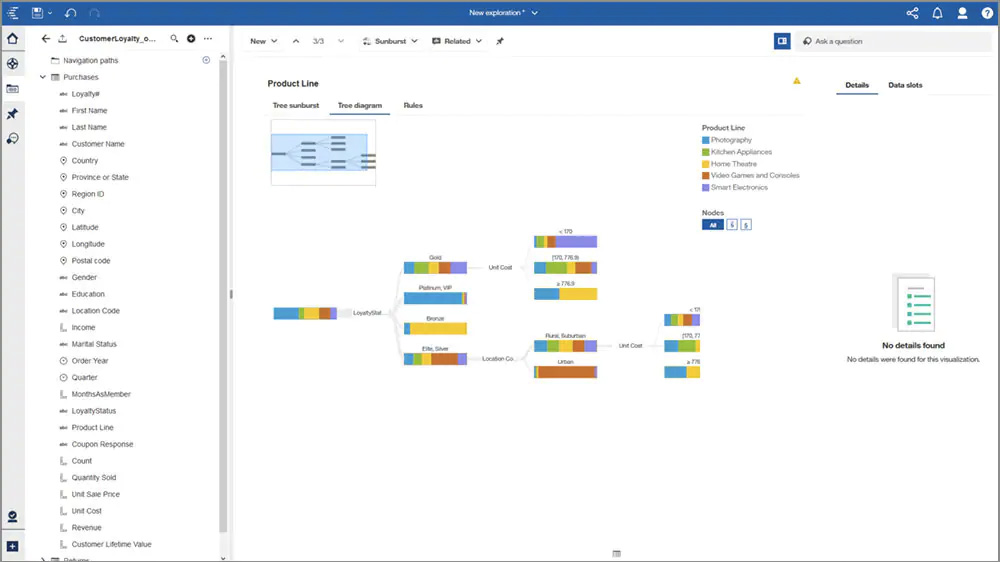Click the pin icon in exploration toolbar
The width and height of the screenshot is (1000, 562).
pos(500,41)
